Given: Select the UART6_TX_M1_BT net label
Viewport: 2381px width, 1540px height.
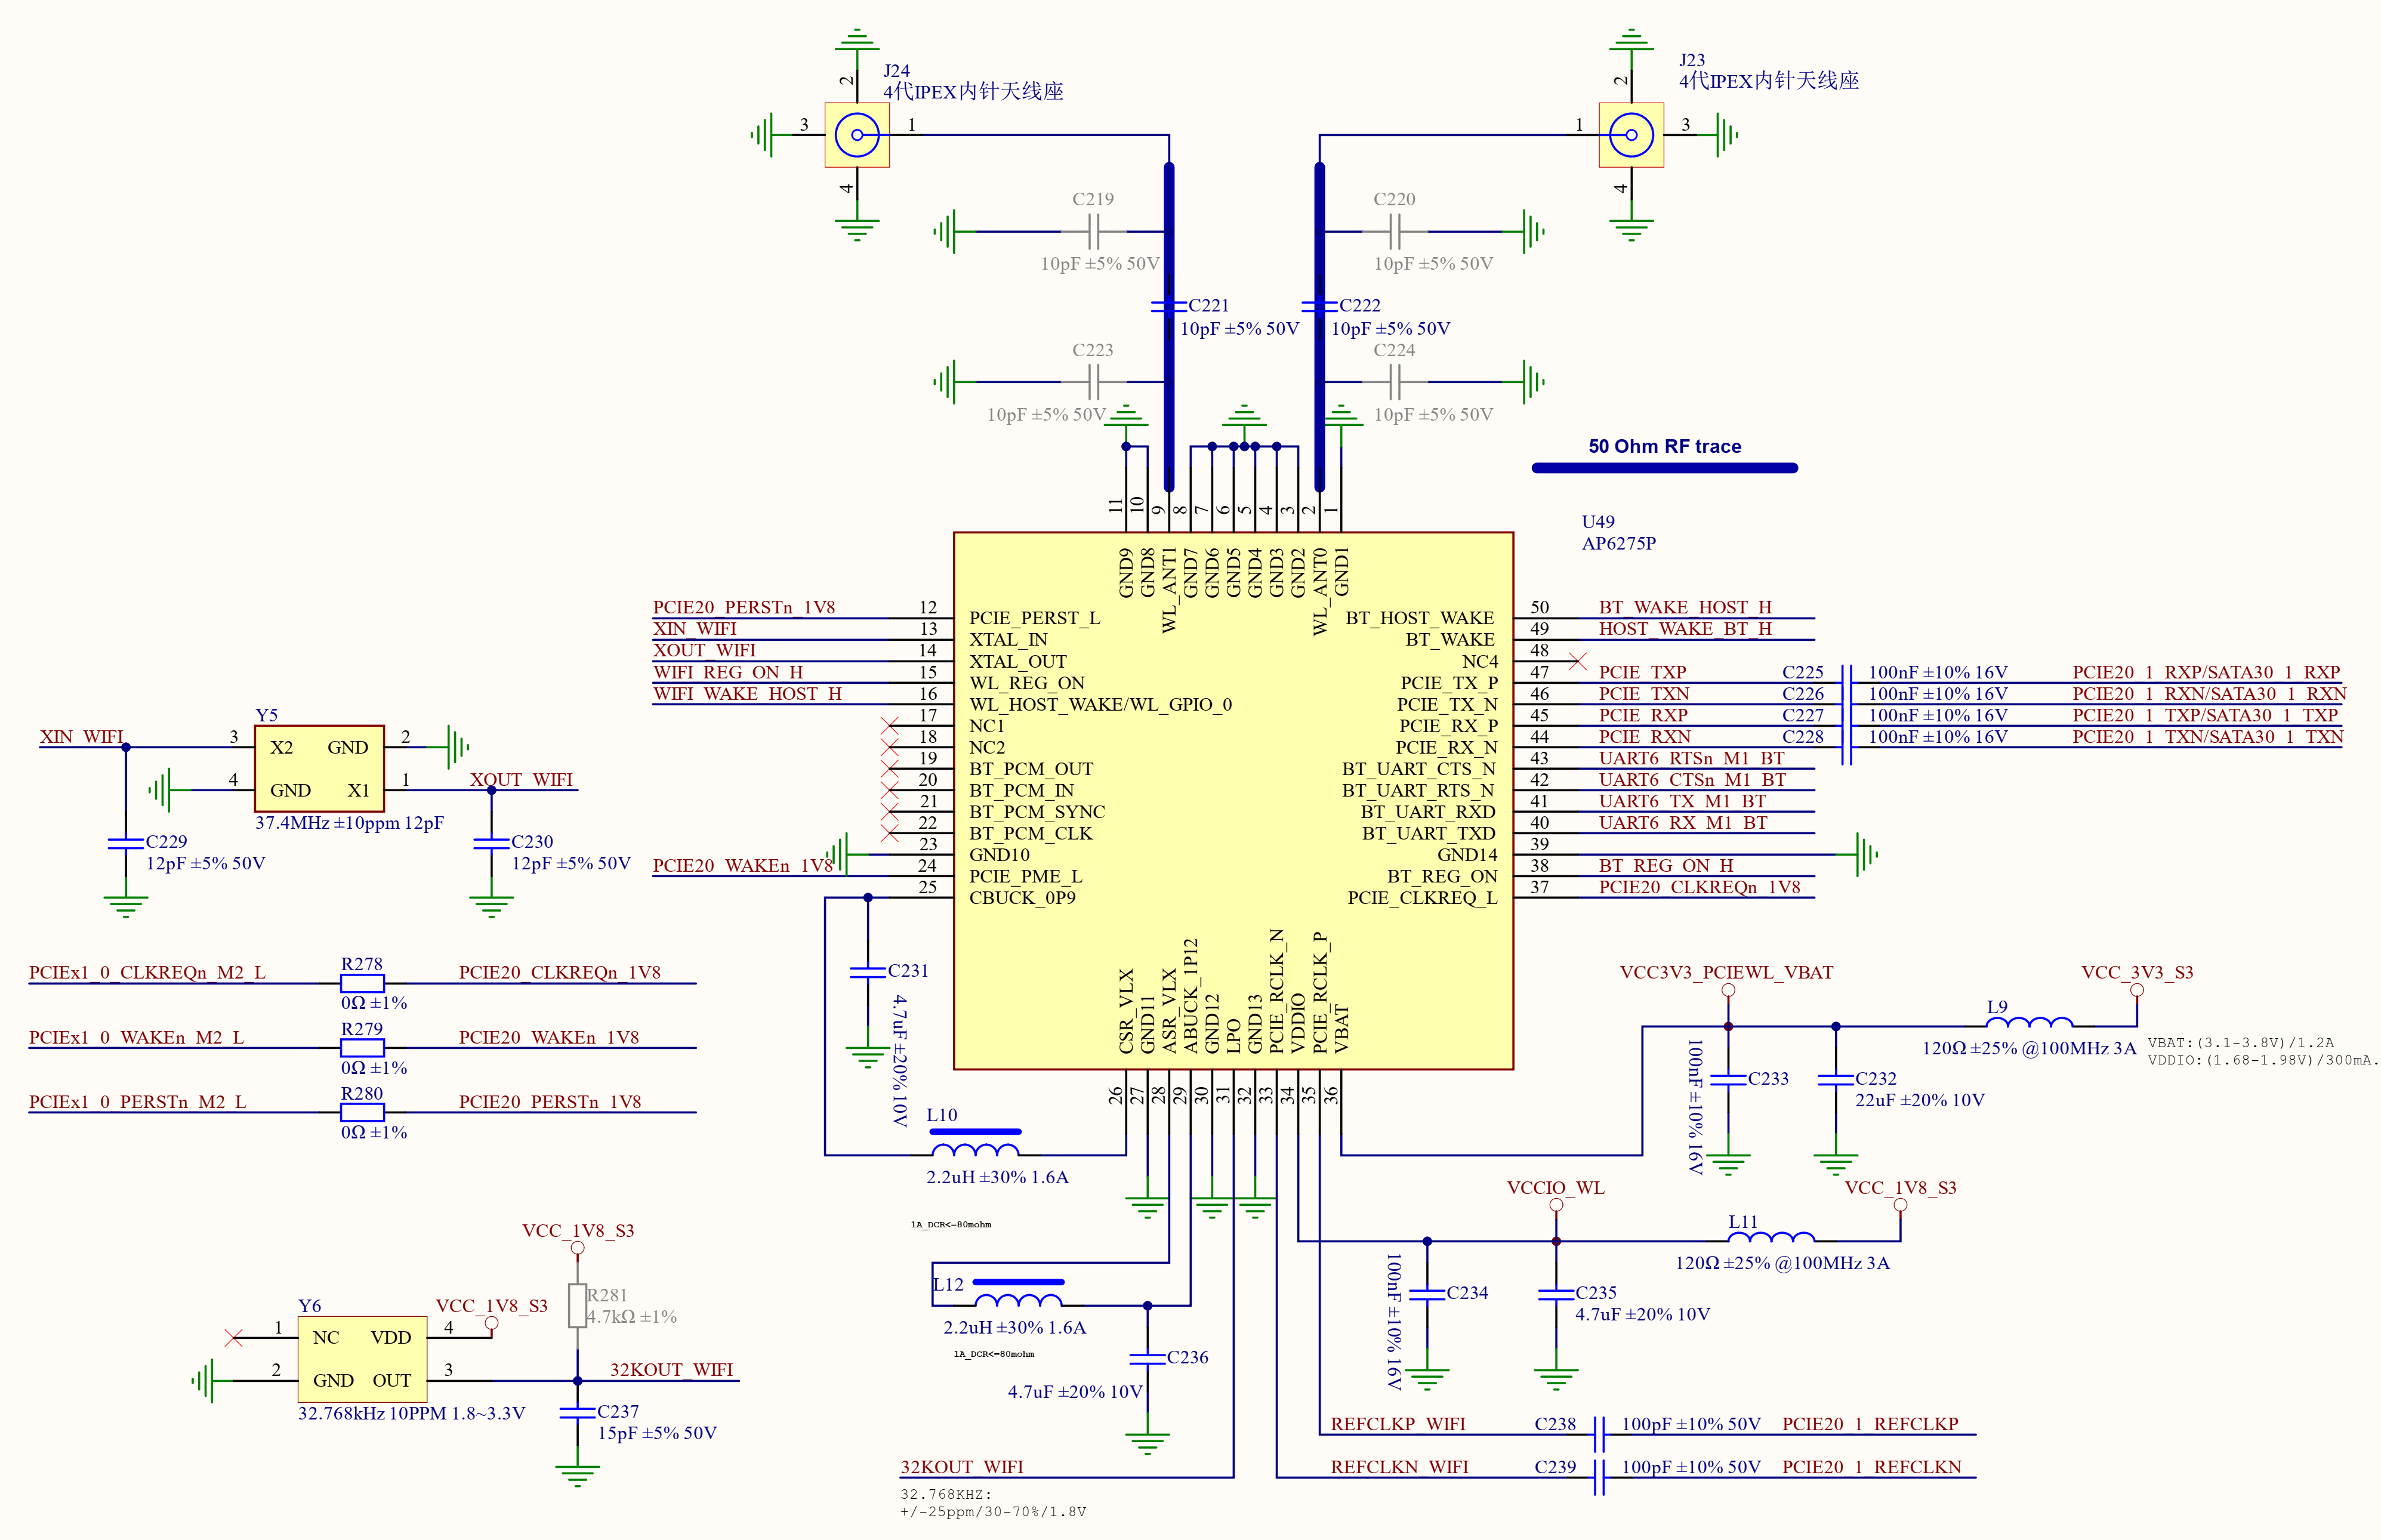Looking at the screenshot, I should [1682, 802].
